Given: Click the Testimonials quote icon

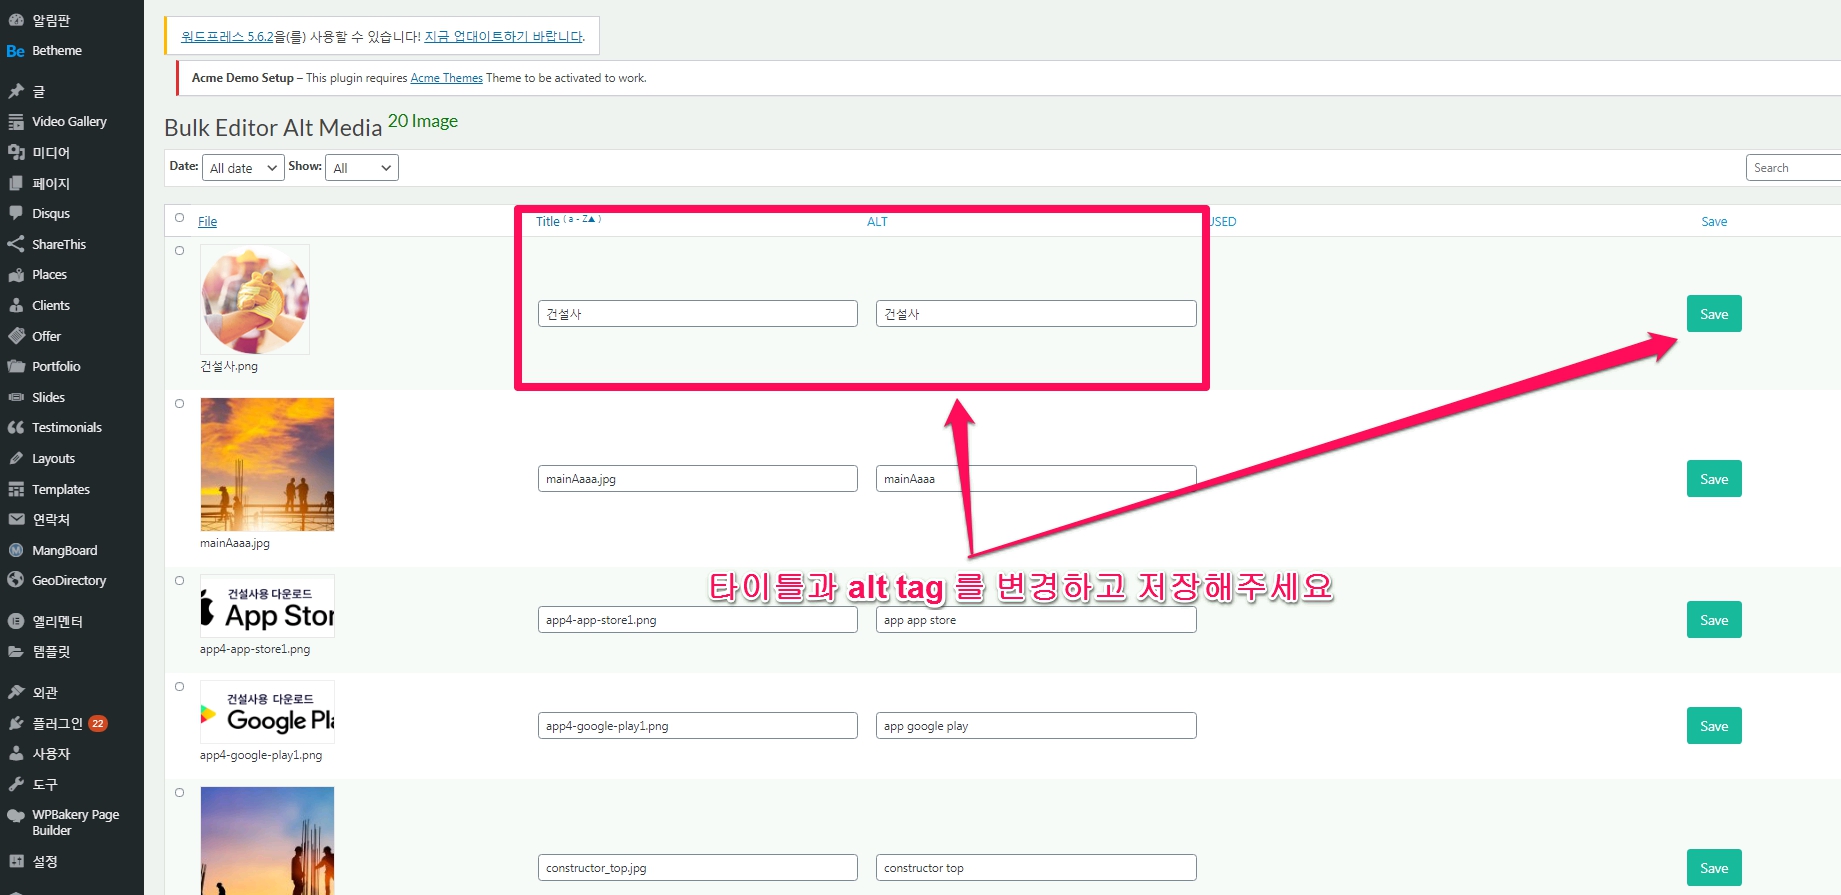Looking at the screenshot, I should coord(16,427).
